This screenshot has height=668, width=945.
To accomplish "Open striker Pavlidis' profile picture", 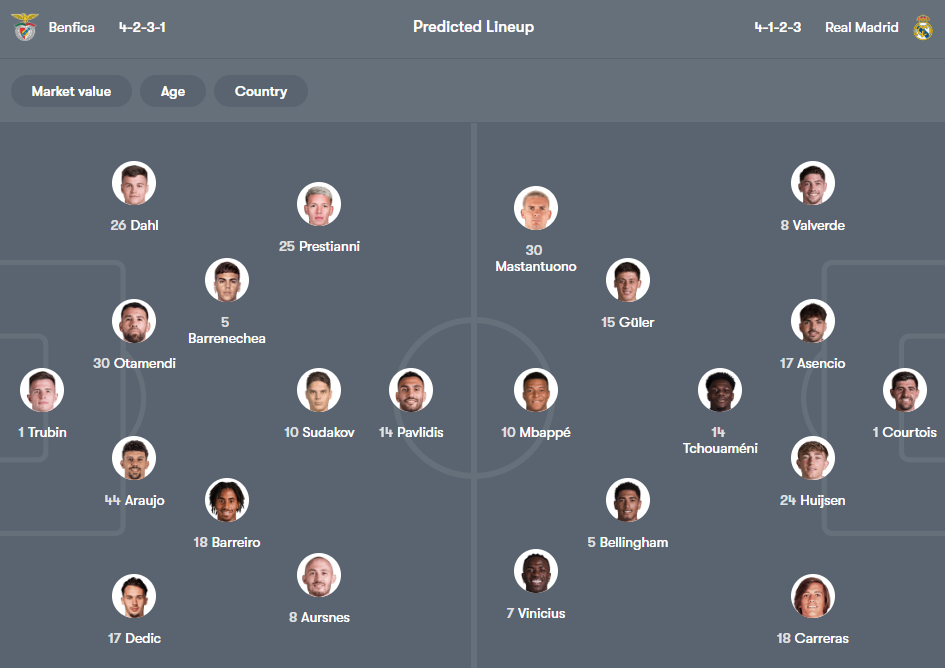I will pyautogui.click(x=410, y=390).
